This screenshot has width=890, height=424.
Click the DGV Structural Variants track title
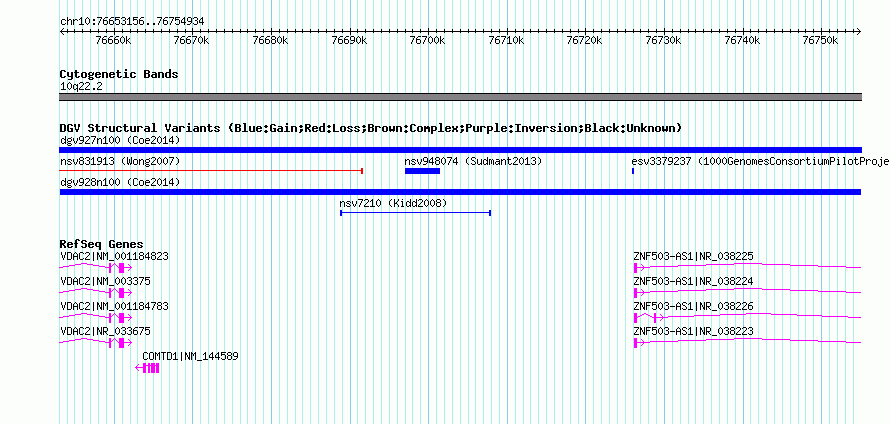pyautogui.click(x=370, y=128)
